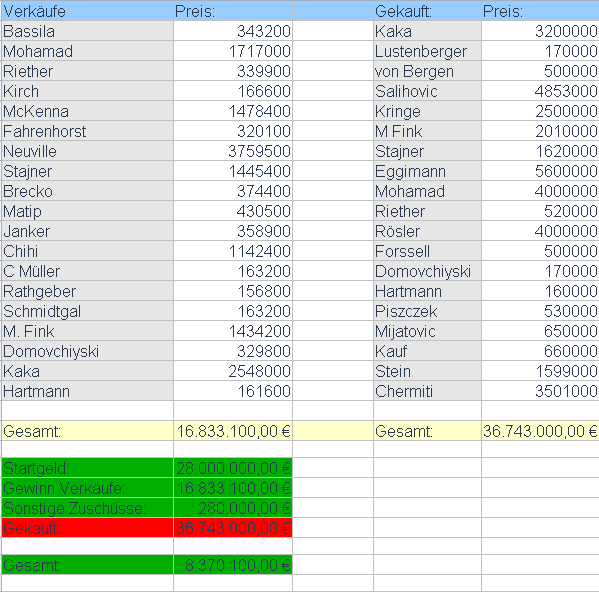Viewport: 599px width, 592px height.
Task: Click the Neuville price cell 3759500
Action: click(x=233, y=151)
